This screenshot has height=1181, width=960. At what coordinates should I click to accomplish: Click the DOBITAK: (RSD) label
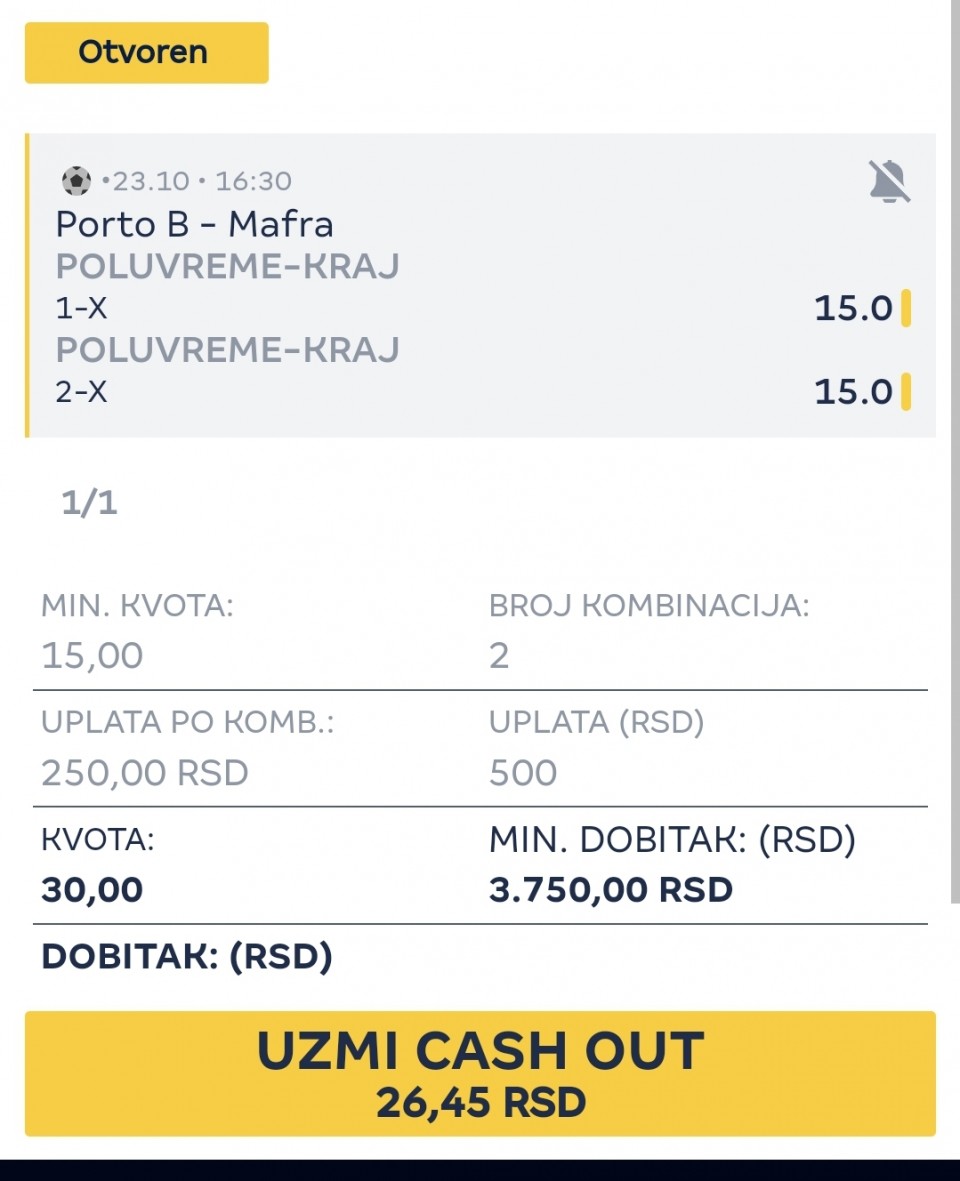click(186, 957)
